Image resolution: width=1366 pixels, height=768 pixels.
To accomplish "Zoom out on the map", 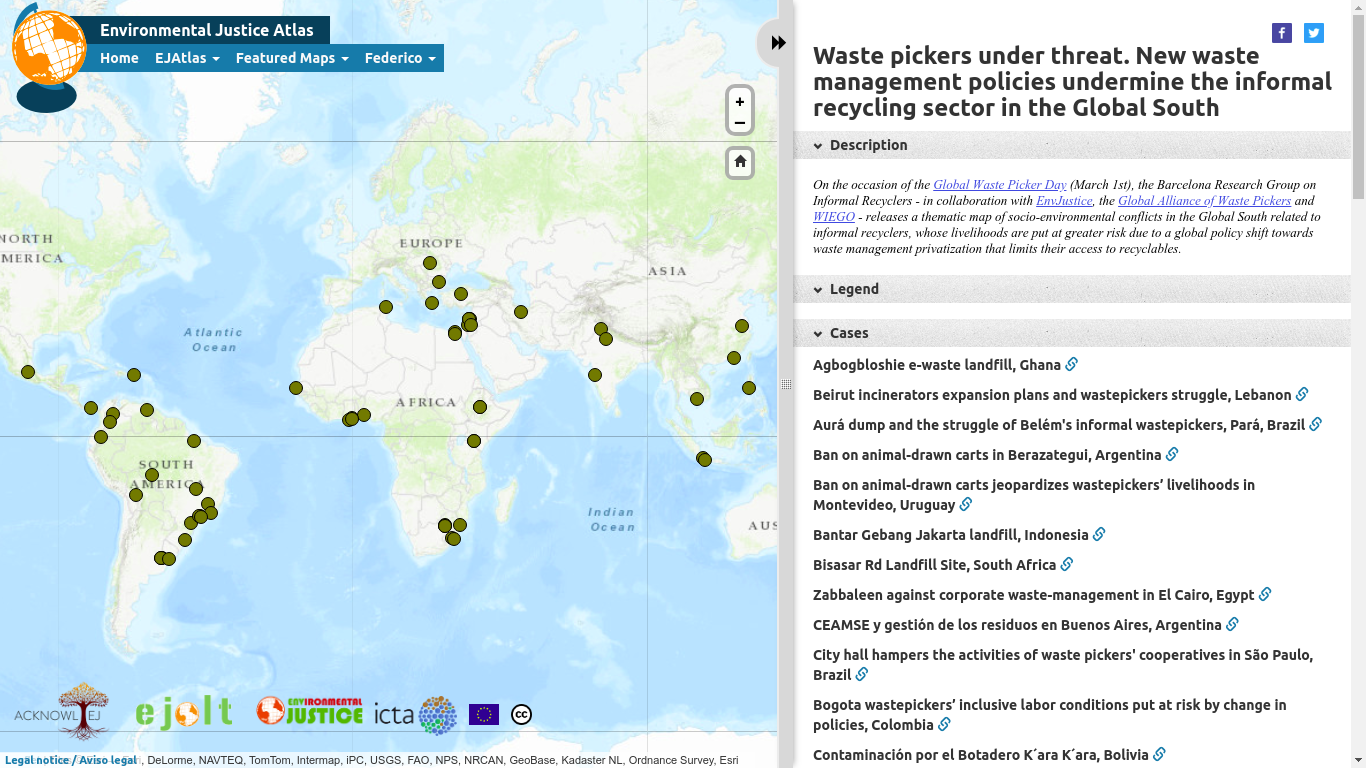I will tap(739, 124).
